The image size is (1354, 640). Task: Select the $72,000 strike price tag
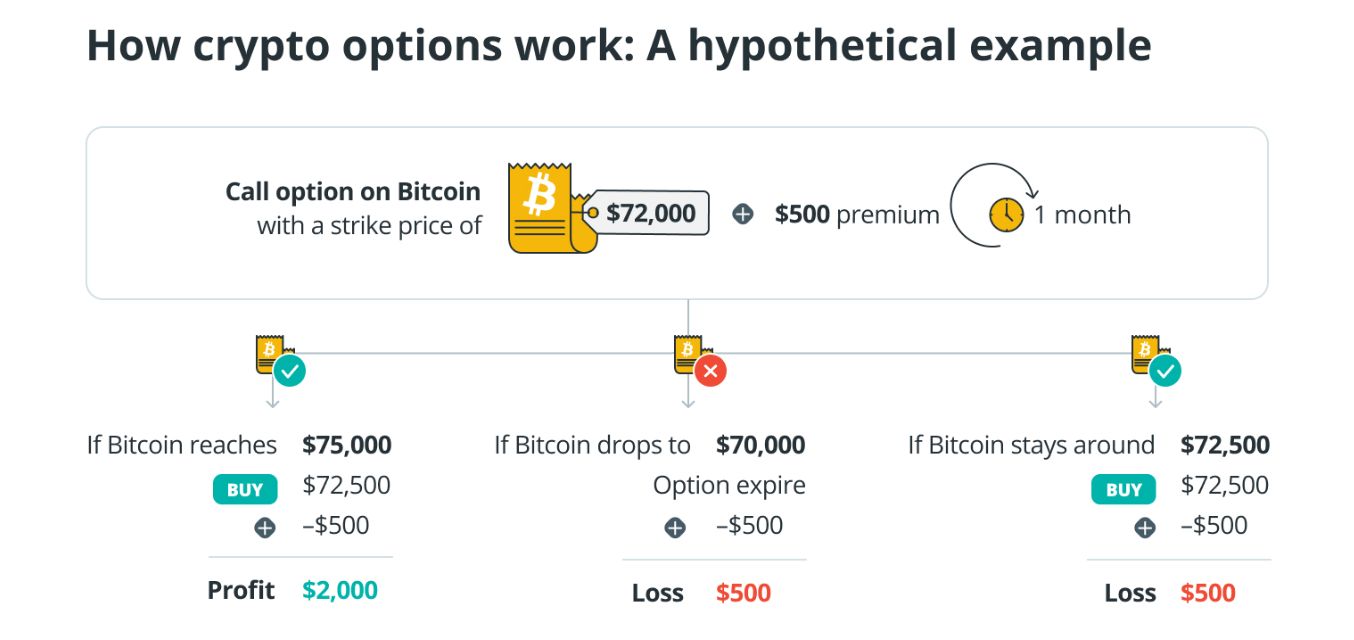(x=650, y=213)
